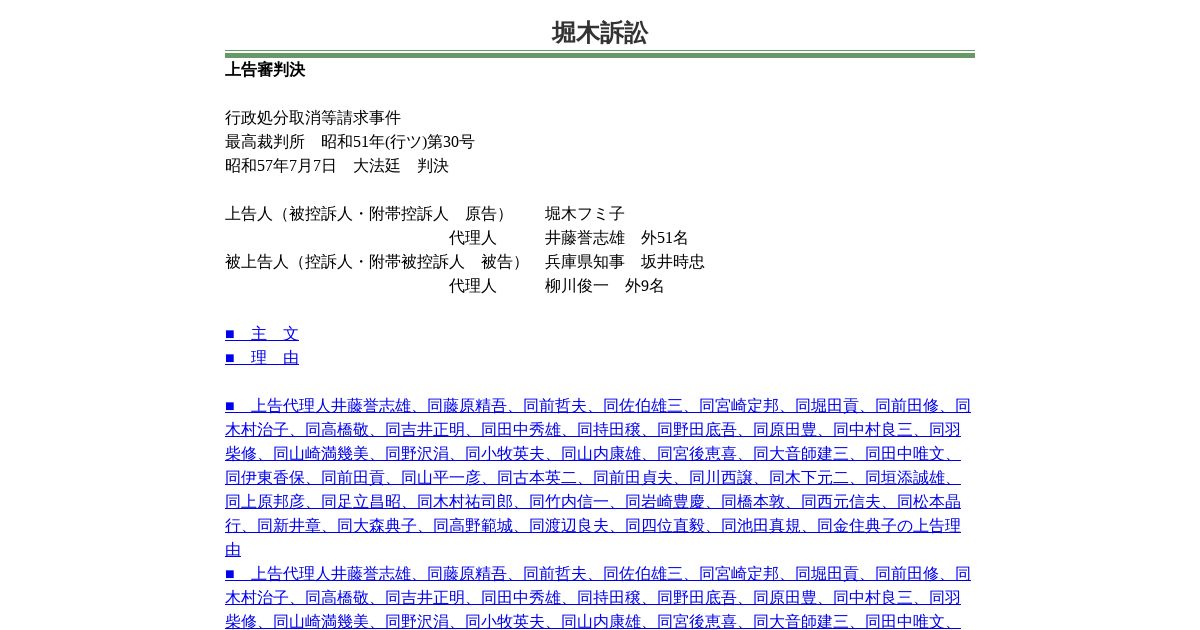Click the text 行政処分取消等請求事件
Image resolution: width=1200 pixels, height=630 pixels.
313,118
